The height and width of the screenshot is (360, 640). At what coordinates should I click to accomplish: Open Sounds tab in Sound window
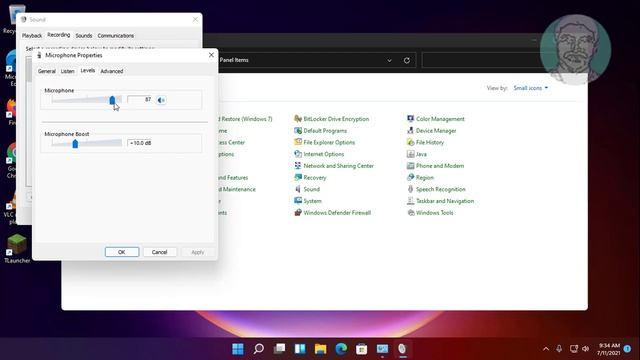(84, 36)
